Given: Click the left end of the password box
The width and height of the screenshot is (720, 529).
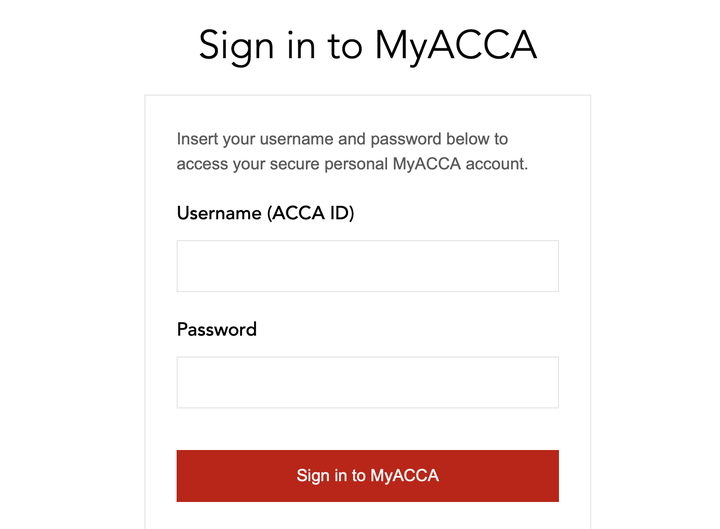Looking at the screenshot, I should (x=192, y=382).
